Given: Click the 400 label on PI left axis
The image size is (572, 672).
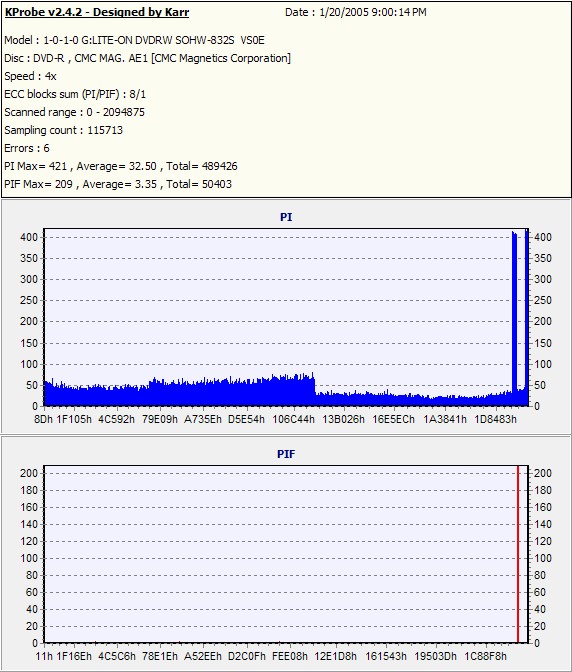Looking at the screenshot, I should pyautogui.click(x=28, y=237).
